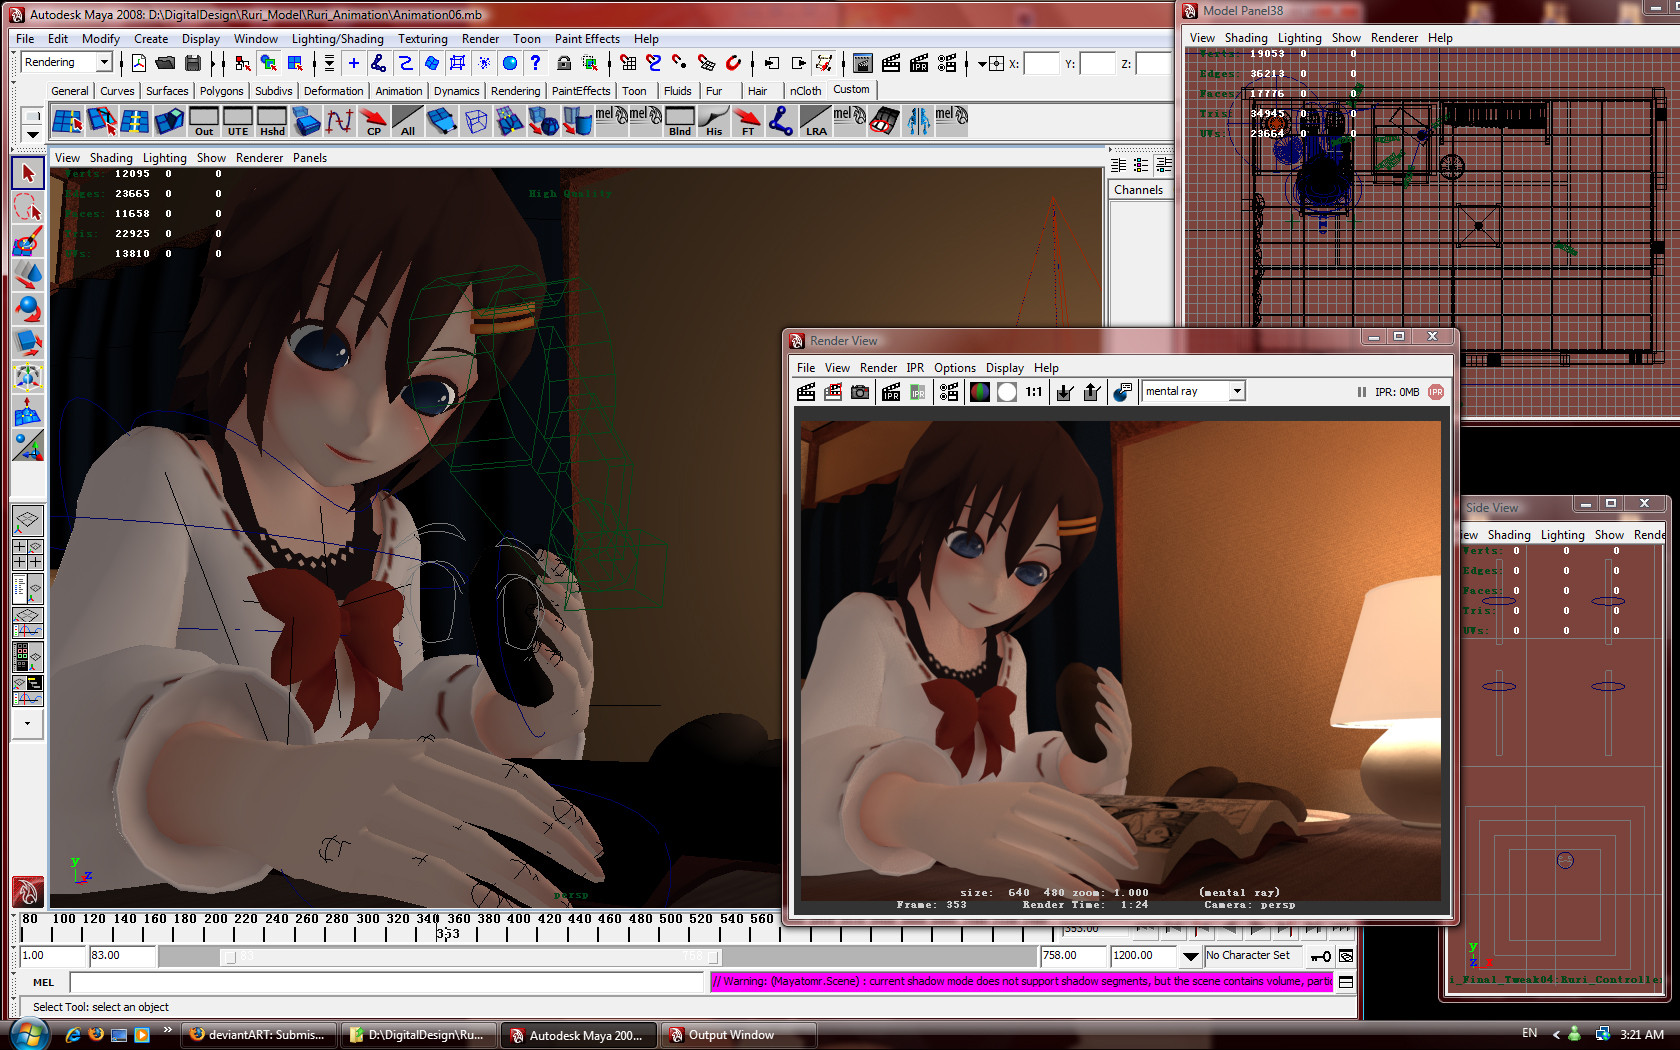
Task: Click the LRA shelf button
Action: [x=816, y=121]
